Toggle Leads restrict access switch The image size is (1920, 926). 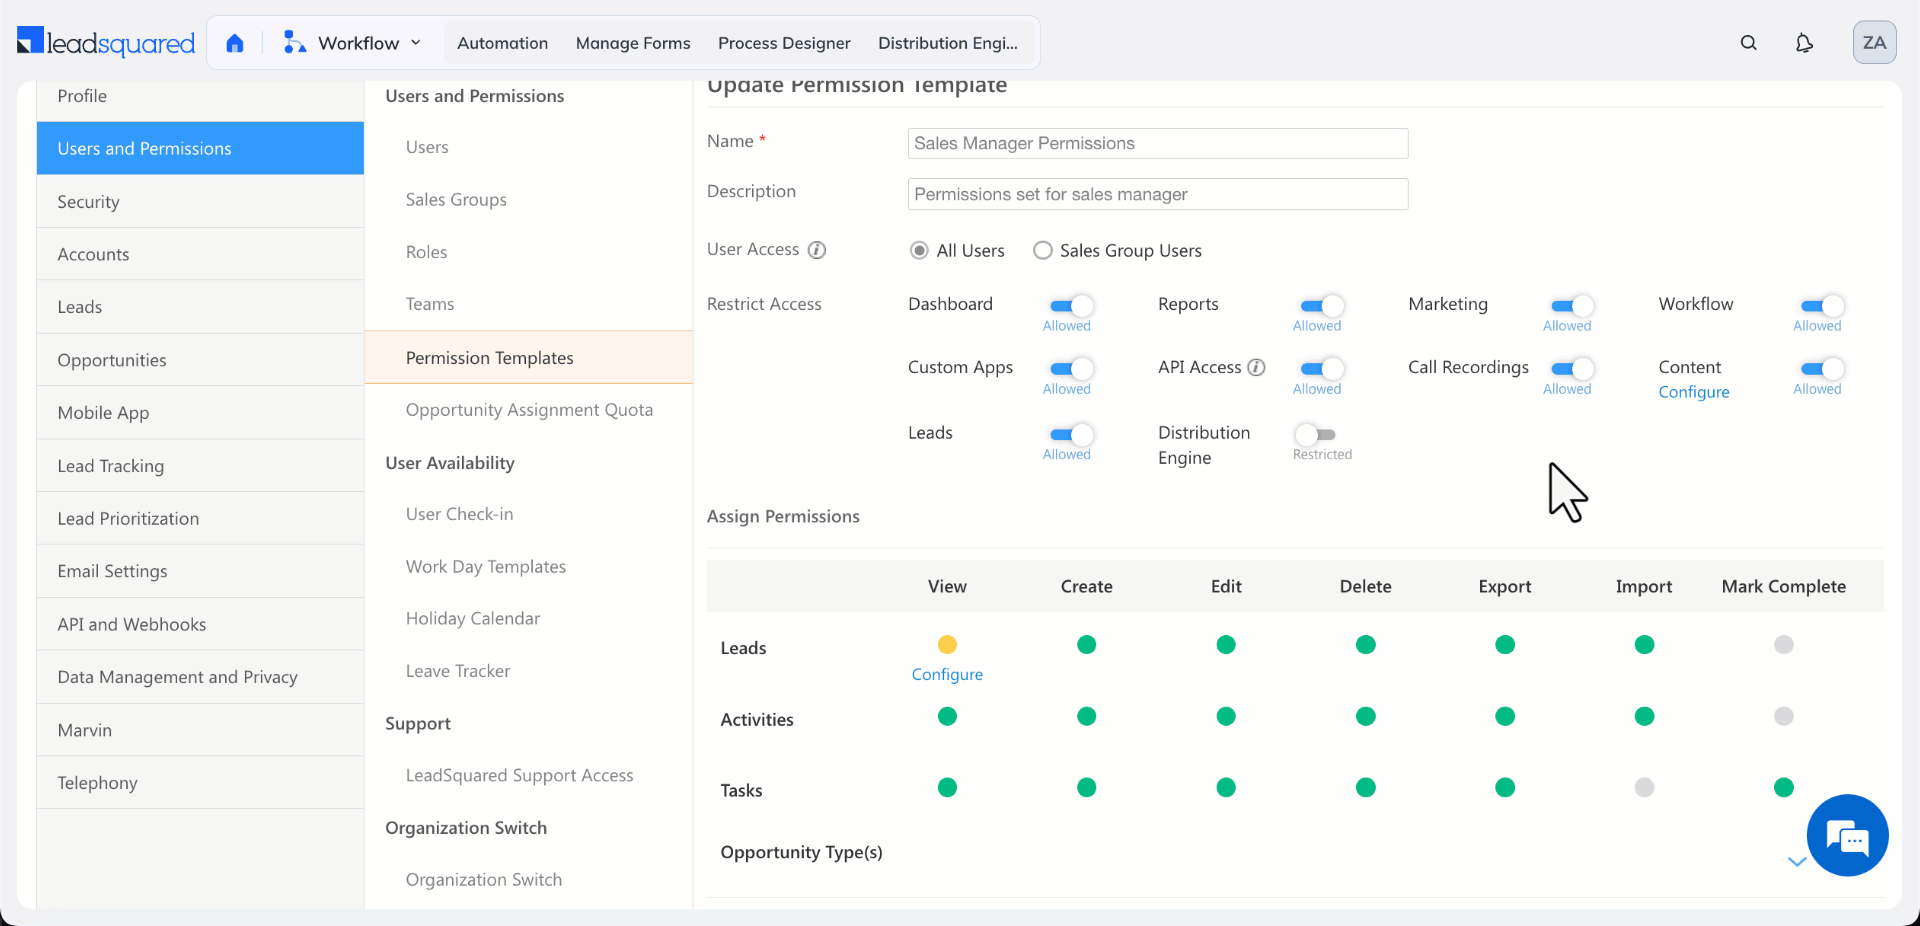tap(1071, 434)
